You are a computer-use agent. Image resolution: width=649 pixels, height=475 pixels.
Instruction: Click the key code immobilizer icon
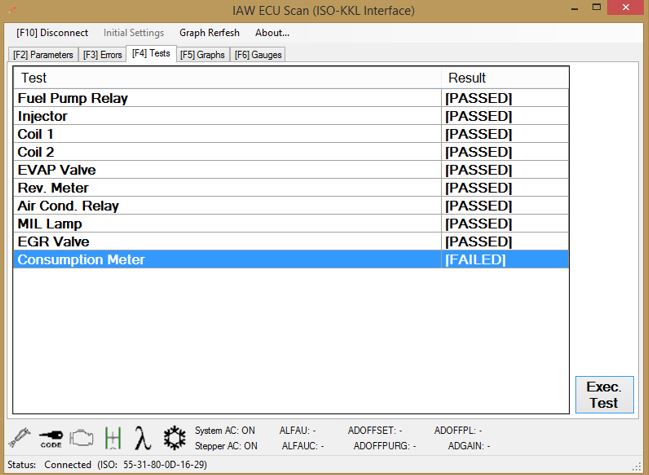[50, 438]
